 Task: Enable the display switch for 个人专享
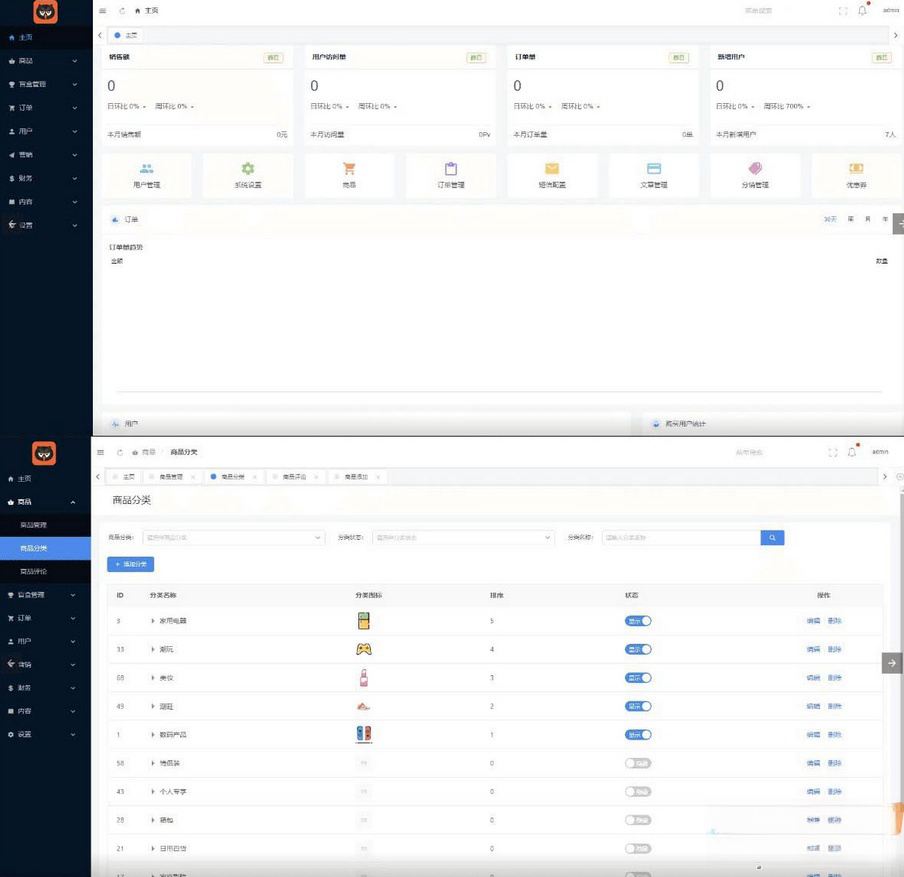pyautogui.click(x=638, y=792)
